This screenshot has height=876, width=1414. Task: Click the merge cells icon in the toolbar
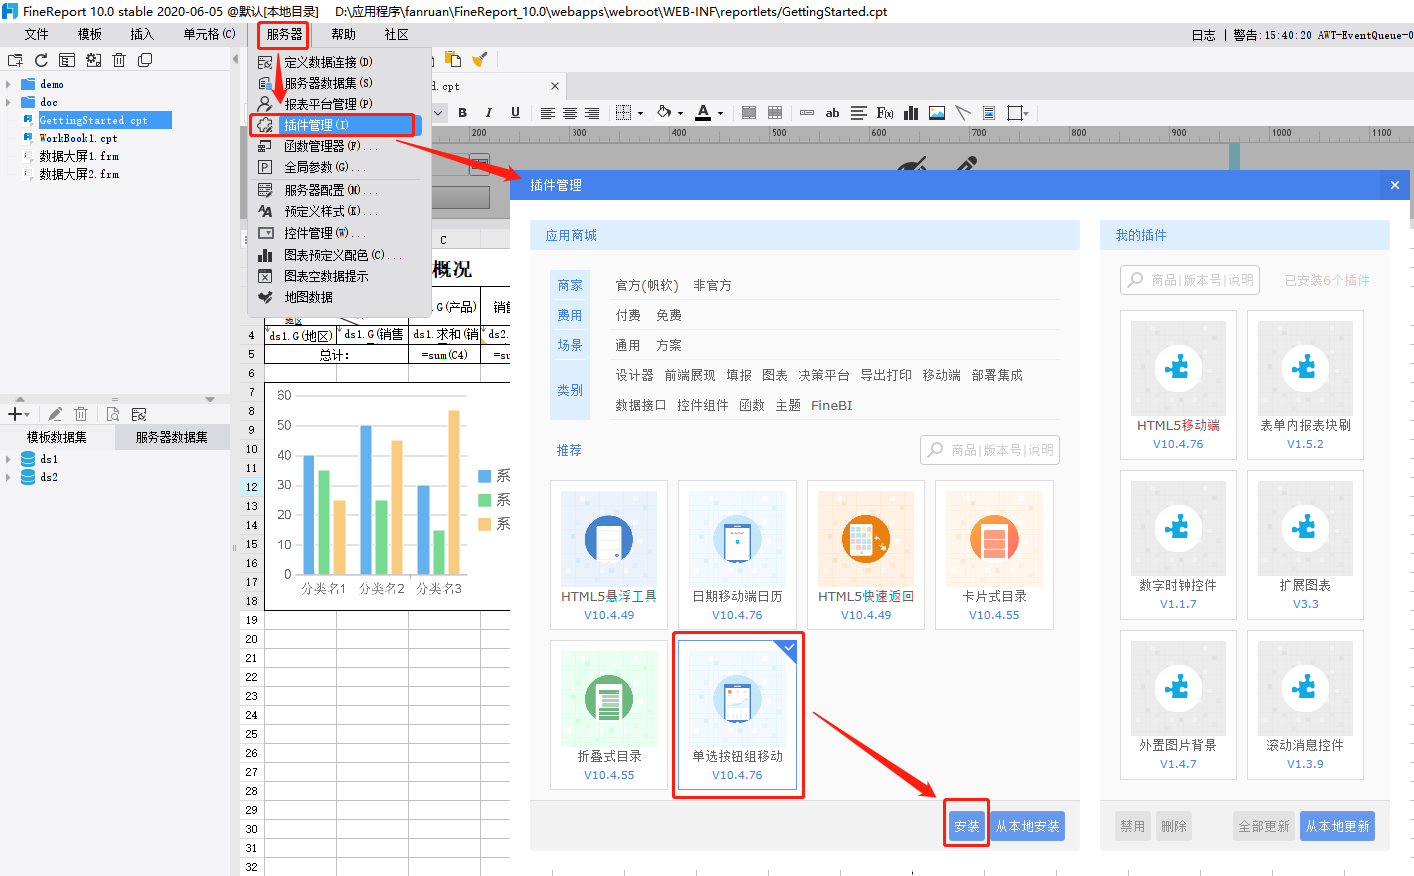pos(749,113)
